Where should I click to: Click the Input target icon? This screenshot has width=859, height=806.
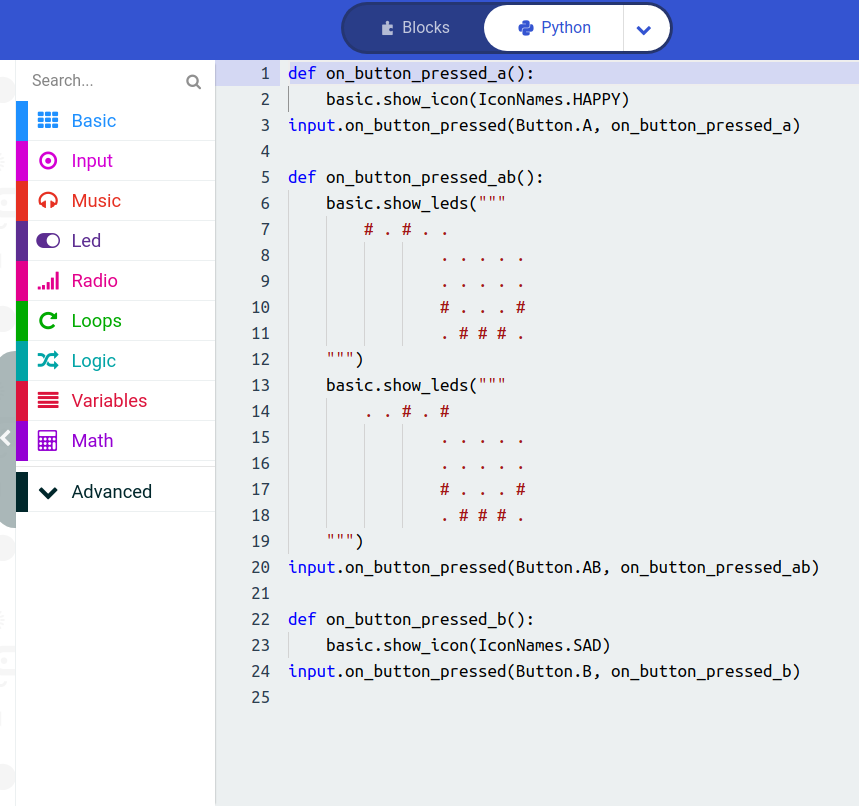coord(48,161)
